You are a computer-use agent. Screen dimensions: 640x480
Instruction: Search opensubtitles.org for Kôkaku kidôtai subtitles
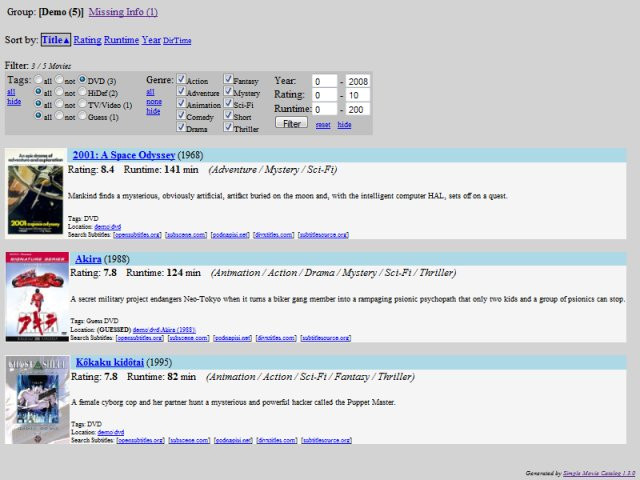click(x=140, y=440)
